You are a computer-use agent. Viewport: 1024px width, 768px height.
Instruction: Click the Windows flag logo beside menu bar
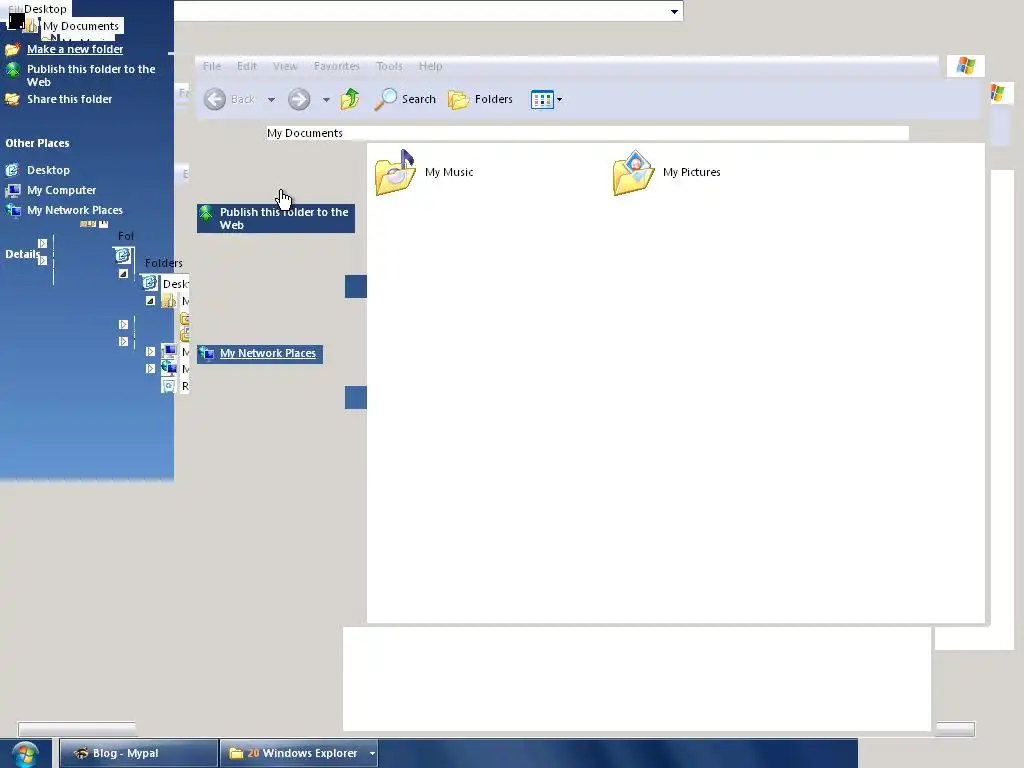coord(966,66)
